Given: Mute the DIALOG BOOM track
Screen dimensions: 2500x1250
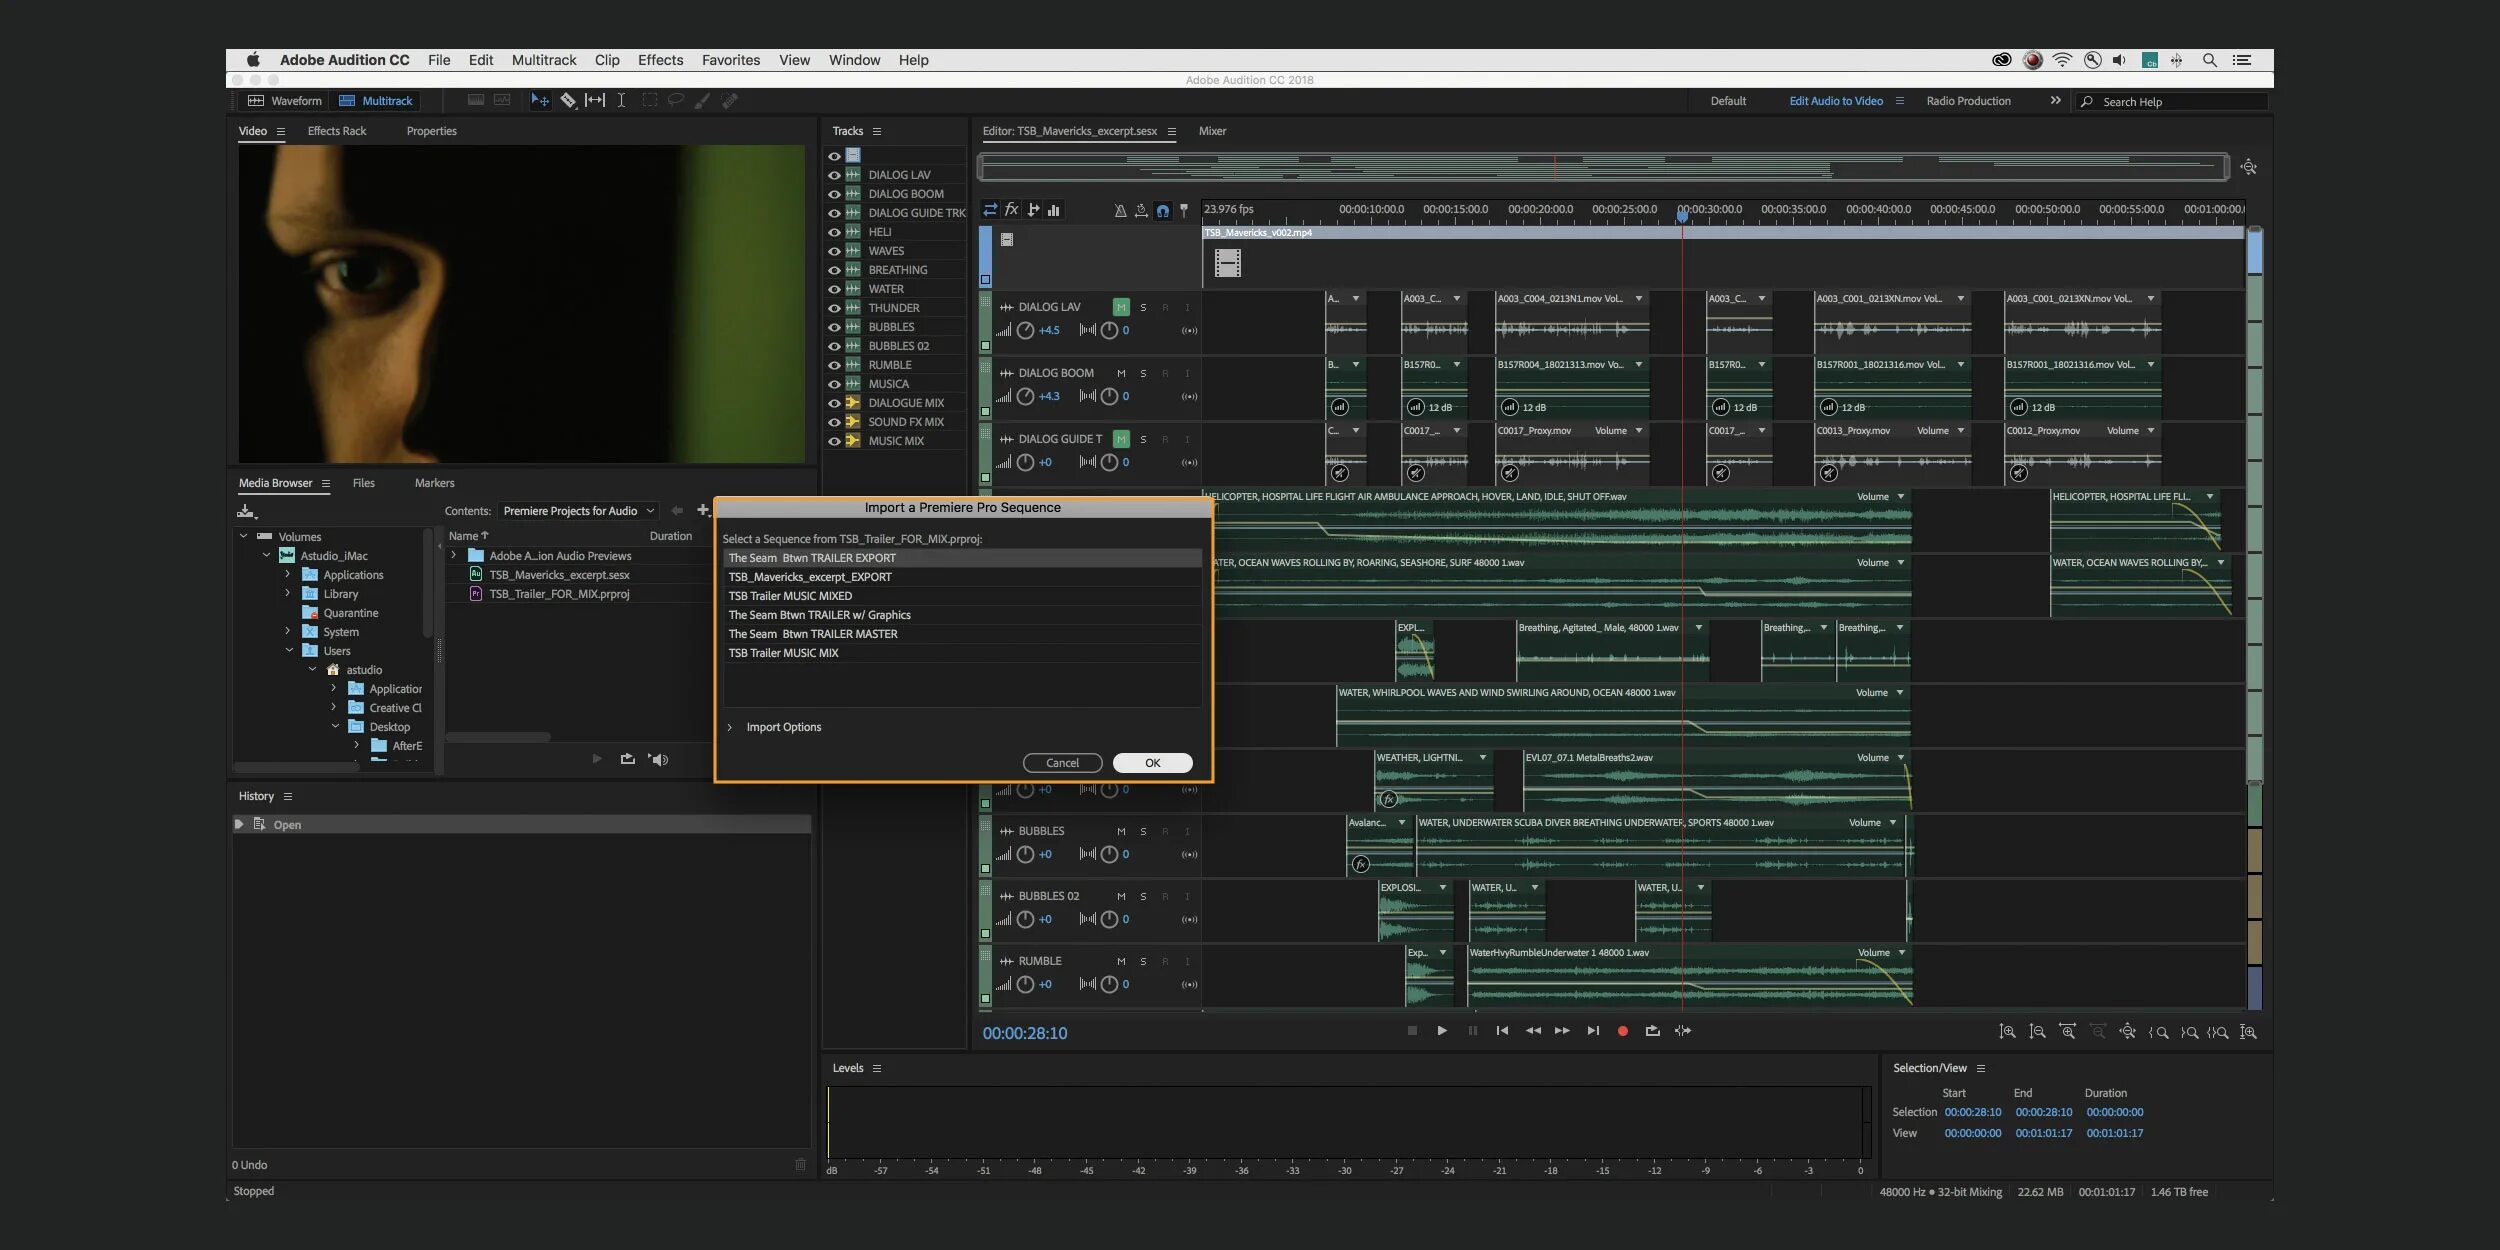Looking at the screenshot, I should pyautogui.click(x=1121, y=373).
